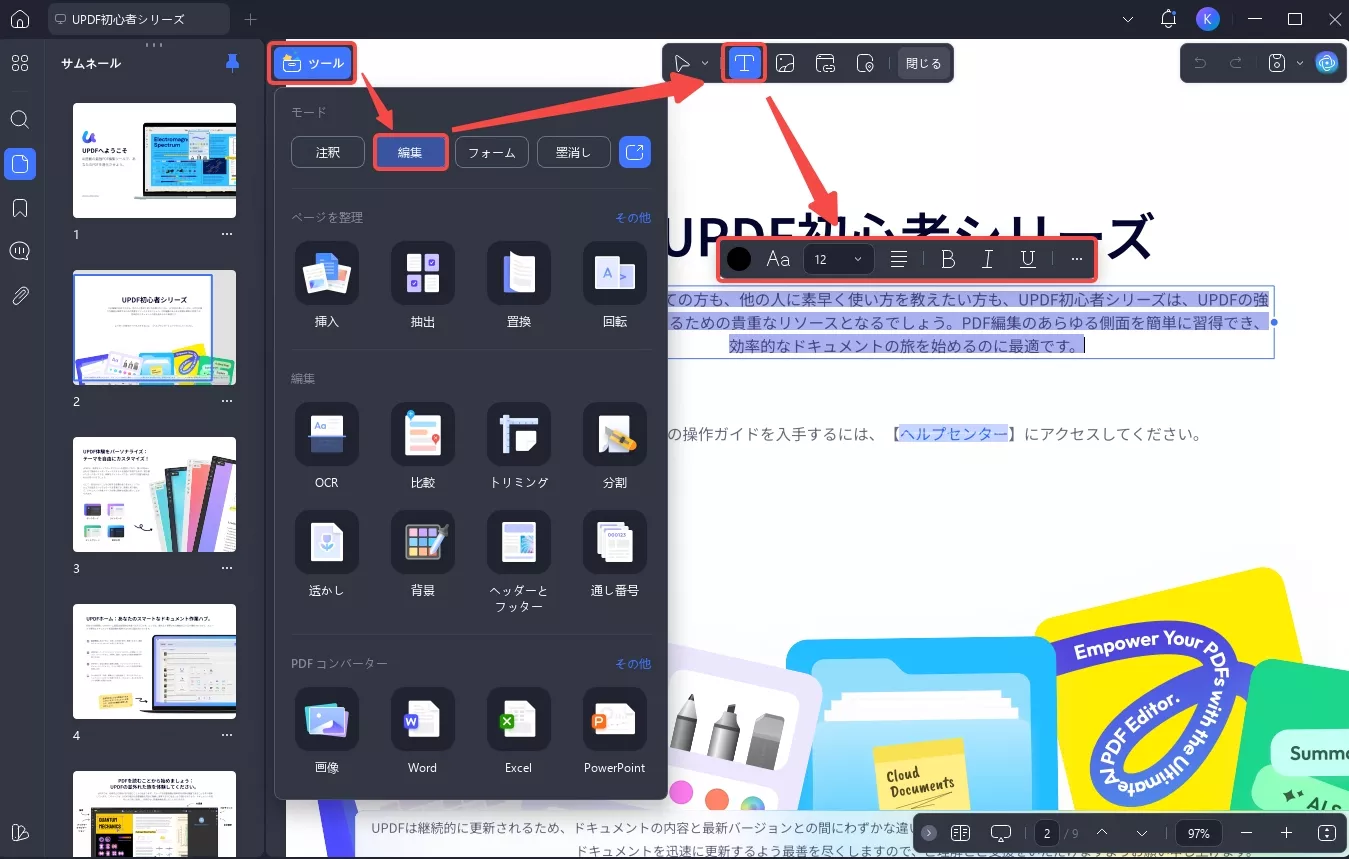Zoom out with the minus button
This screenshot has width=1349, height=859.
point(1246,833)
